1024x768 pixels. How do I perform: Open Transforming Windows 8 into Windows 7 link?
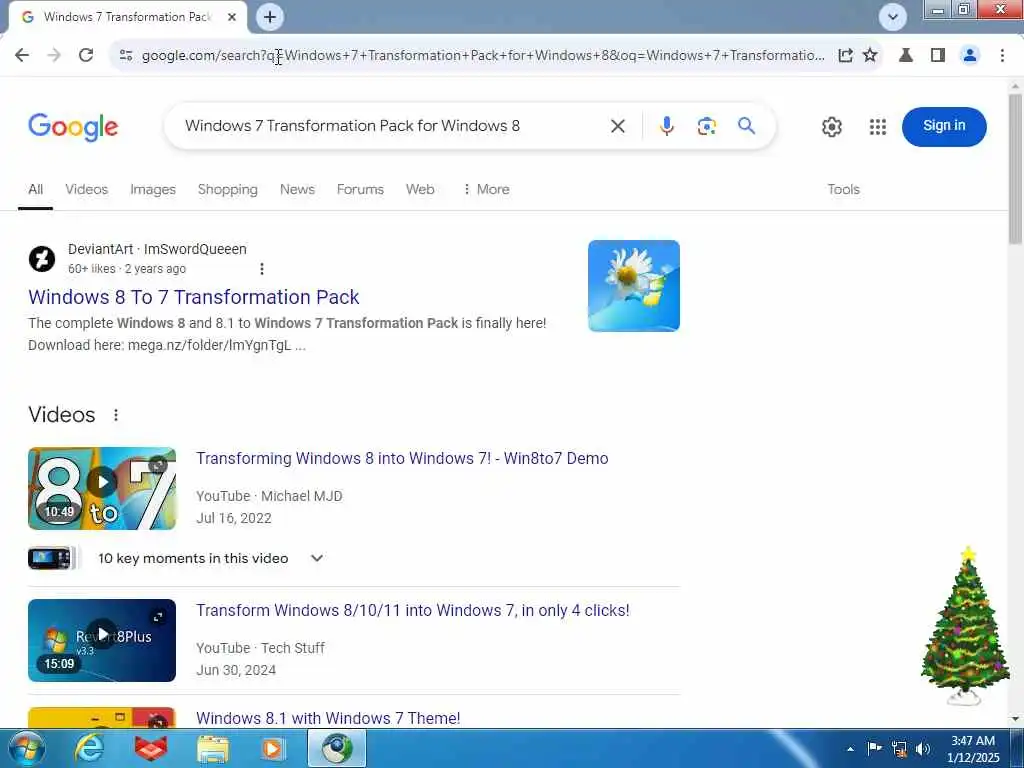click(x=402, y=458)
